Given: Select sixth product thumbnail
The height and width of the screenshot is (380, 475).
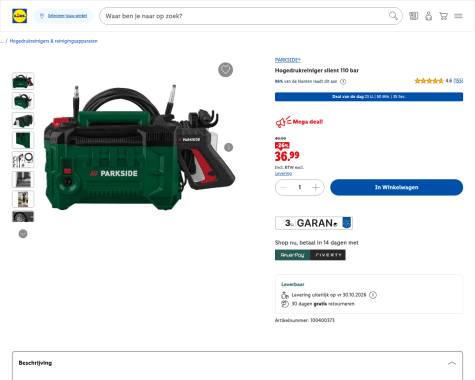Looking at the screenshot, I should coord(23,179).
